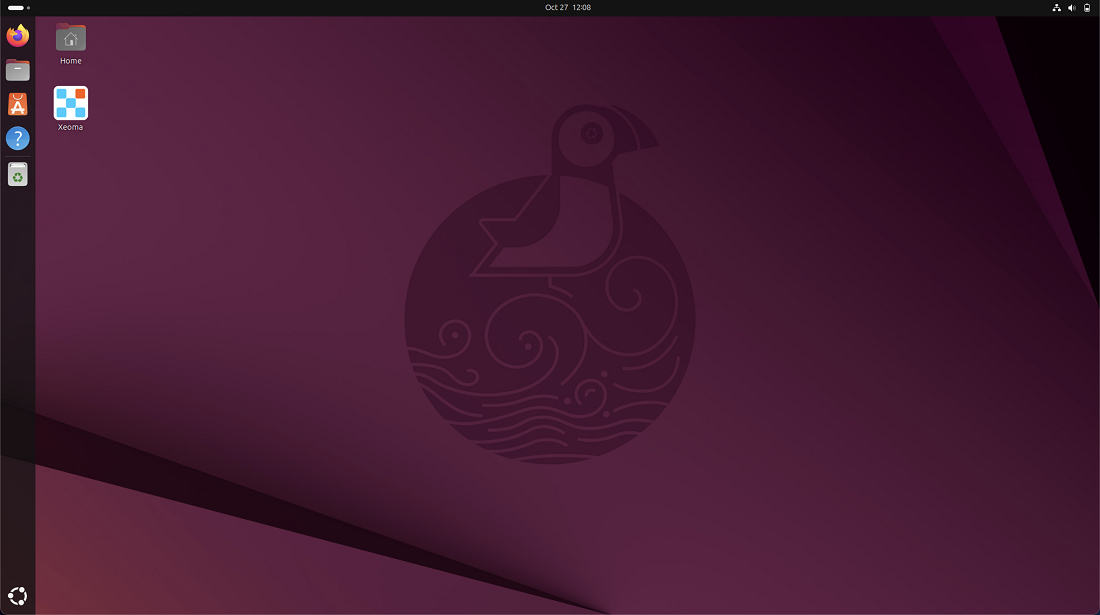Open the Trash in the dock
The image size is (1100, 615).
17,175
